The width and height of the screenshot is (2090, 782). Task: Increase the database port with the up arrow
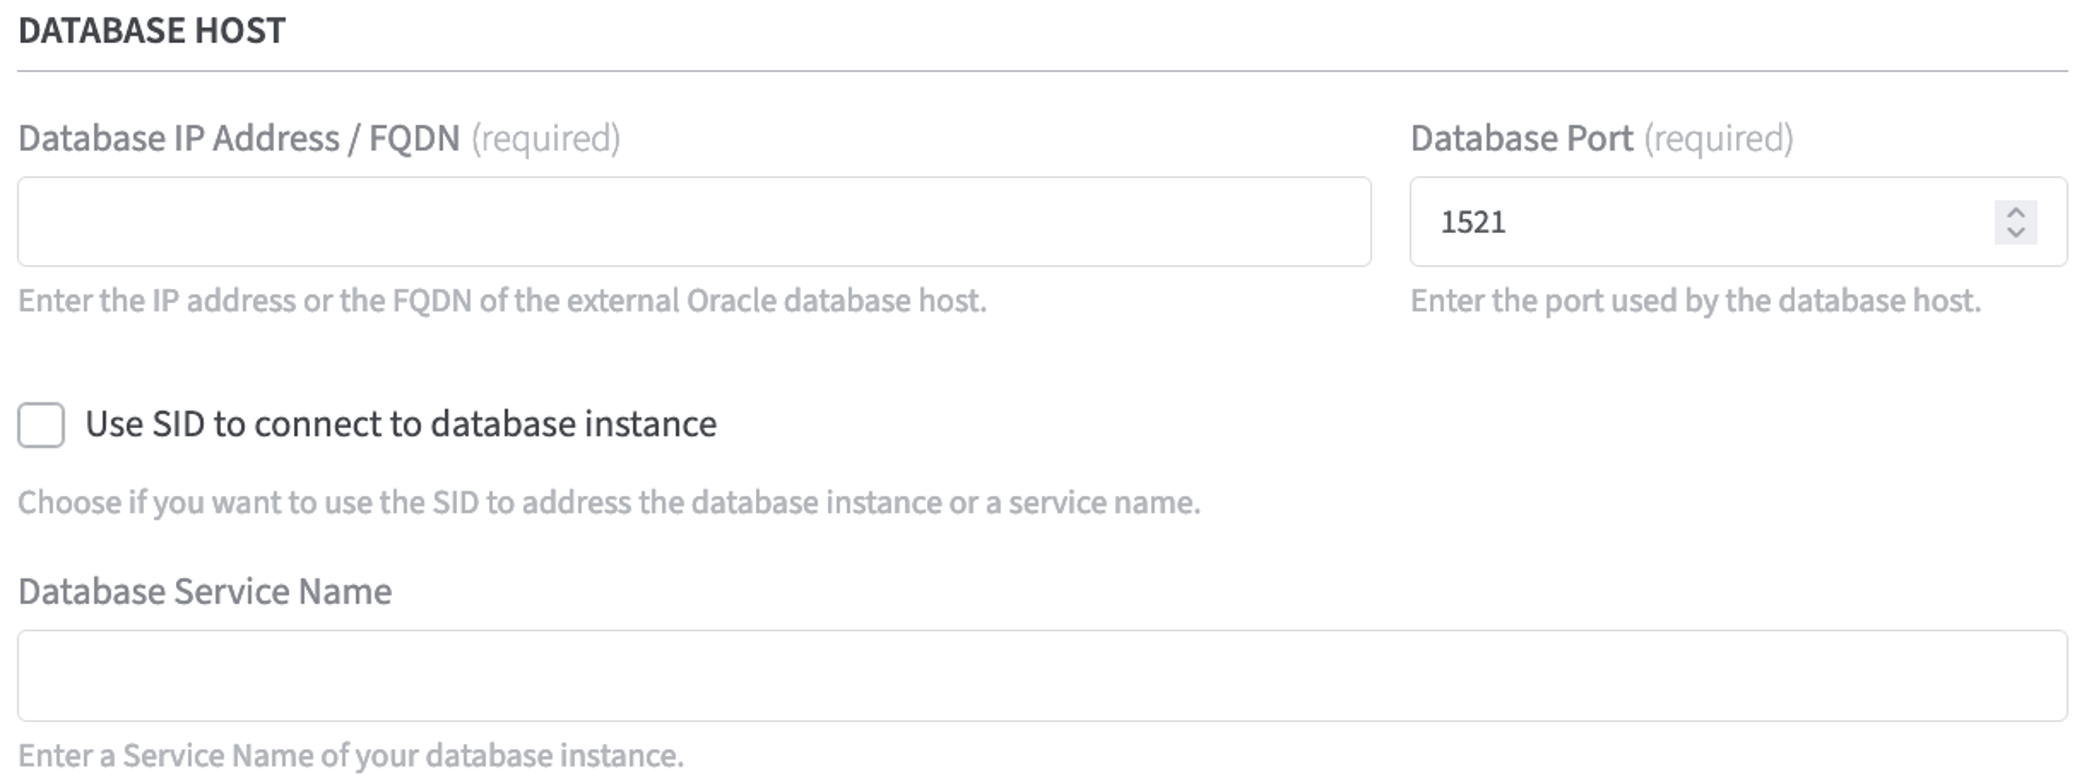tap(2016, 212)
